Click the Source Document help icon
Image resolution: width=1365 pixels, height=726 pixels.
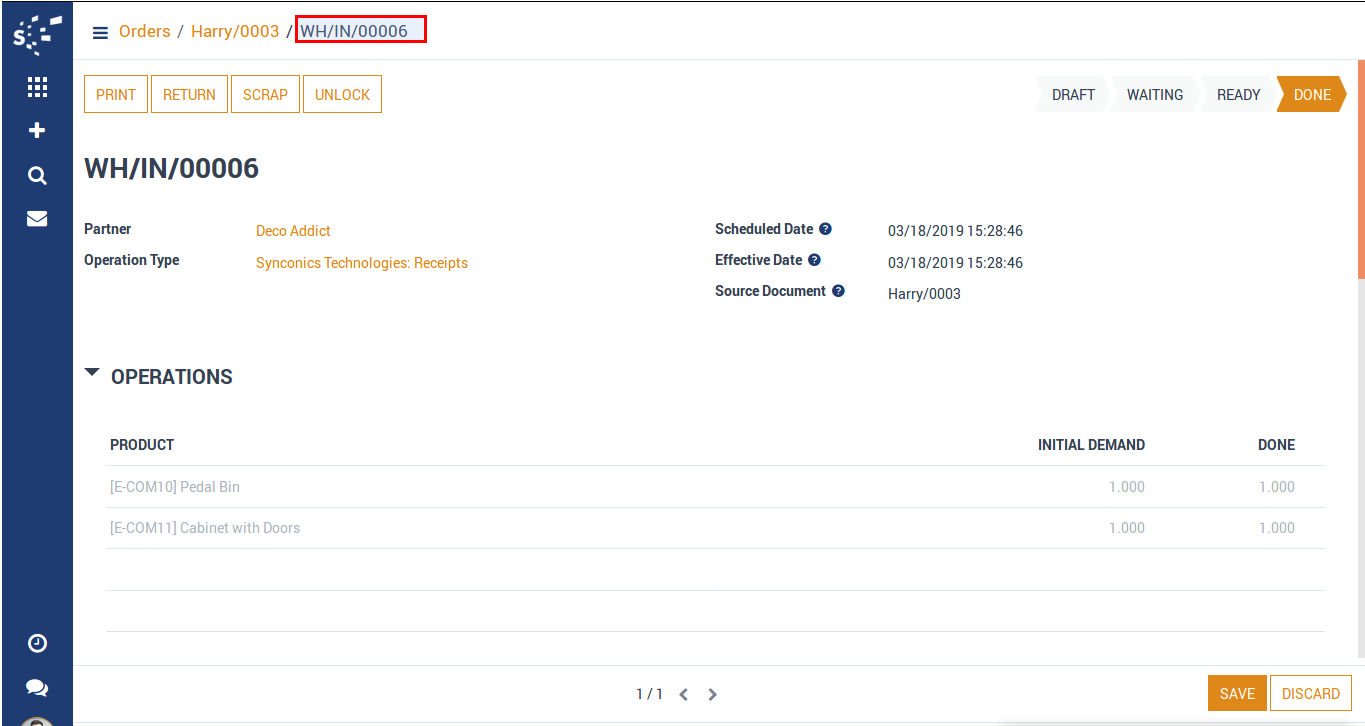point(838,291)
